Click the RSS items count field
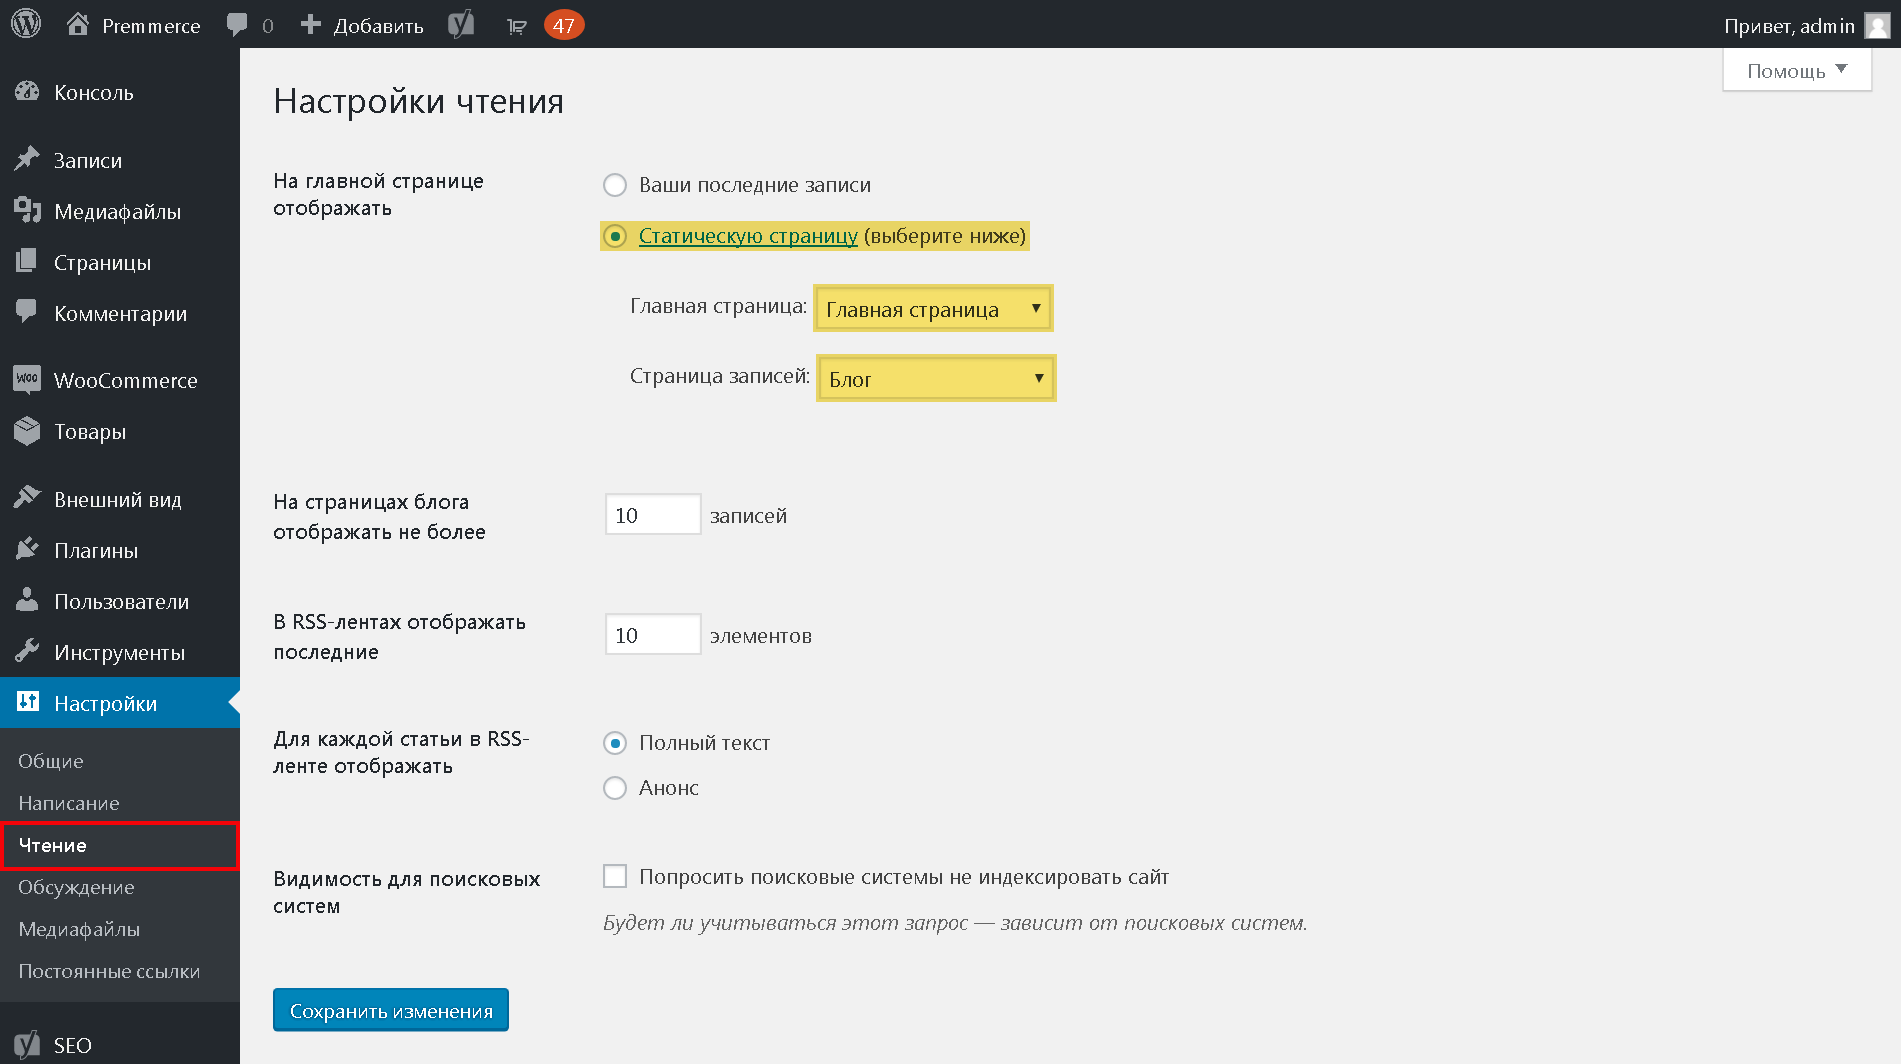Image resolution: width=1901 pixels, height=1064 pixels. pos(653,634)
